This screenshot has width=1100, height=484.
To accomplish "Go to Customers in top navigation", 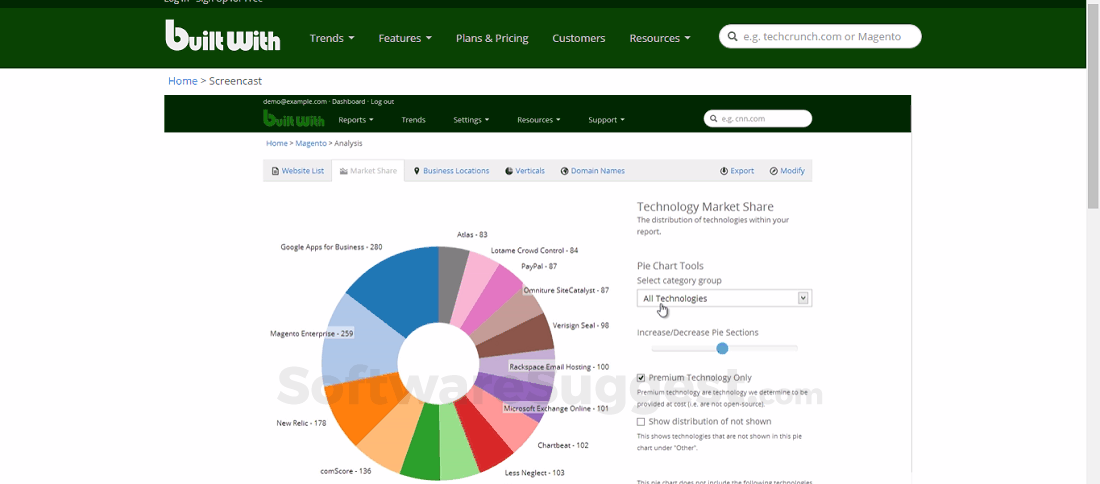I will [578, 38].
